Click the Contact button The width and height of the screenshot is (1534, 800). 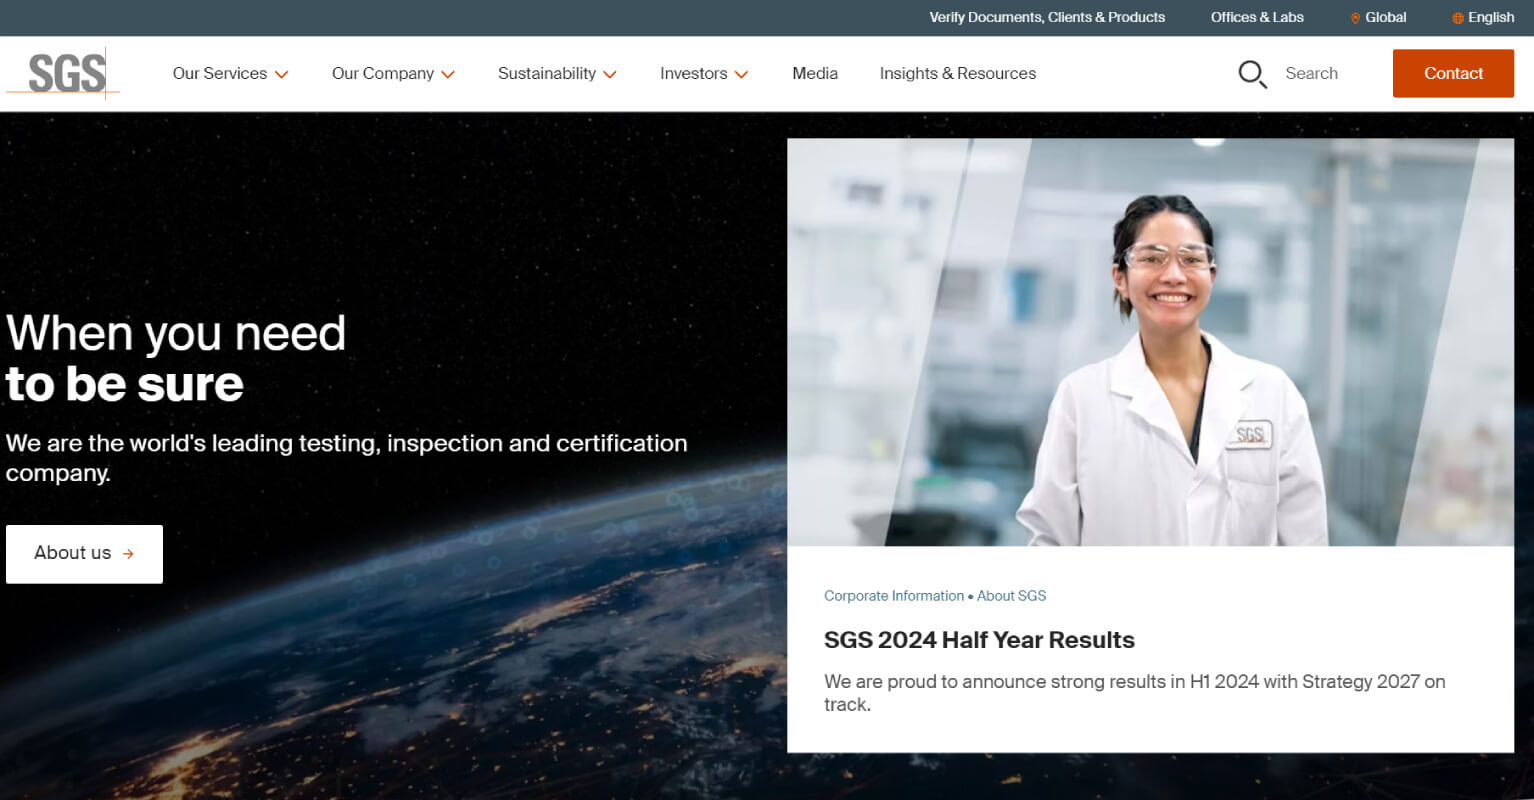click(1453, 73)
